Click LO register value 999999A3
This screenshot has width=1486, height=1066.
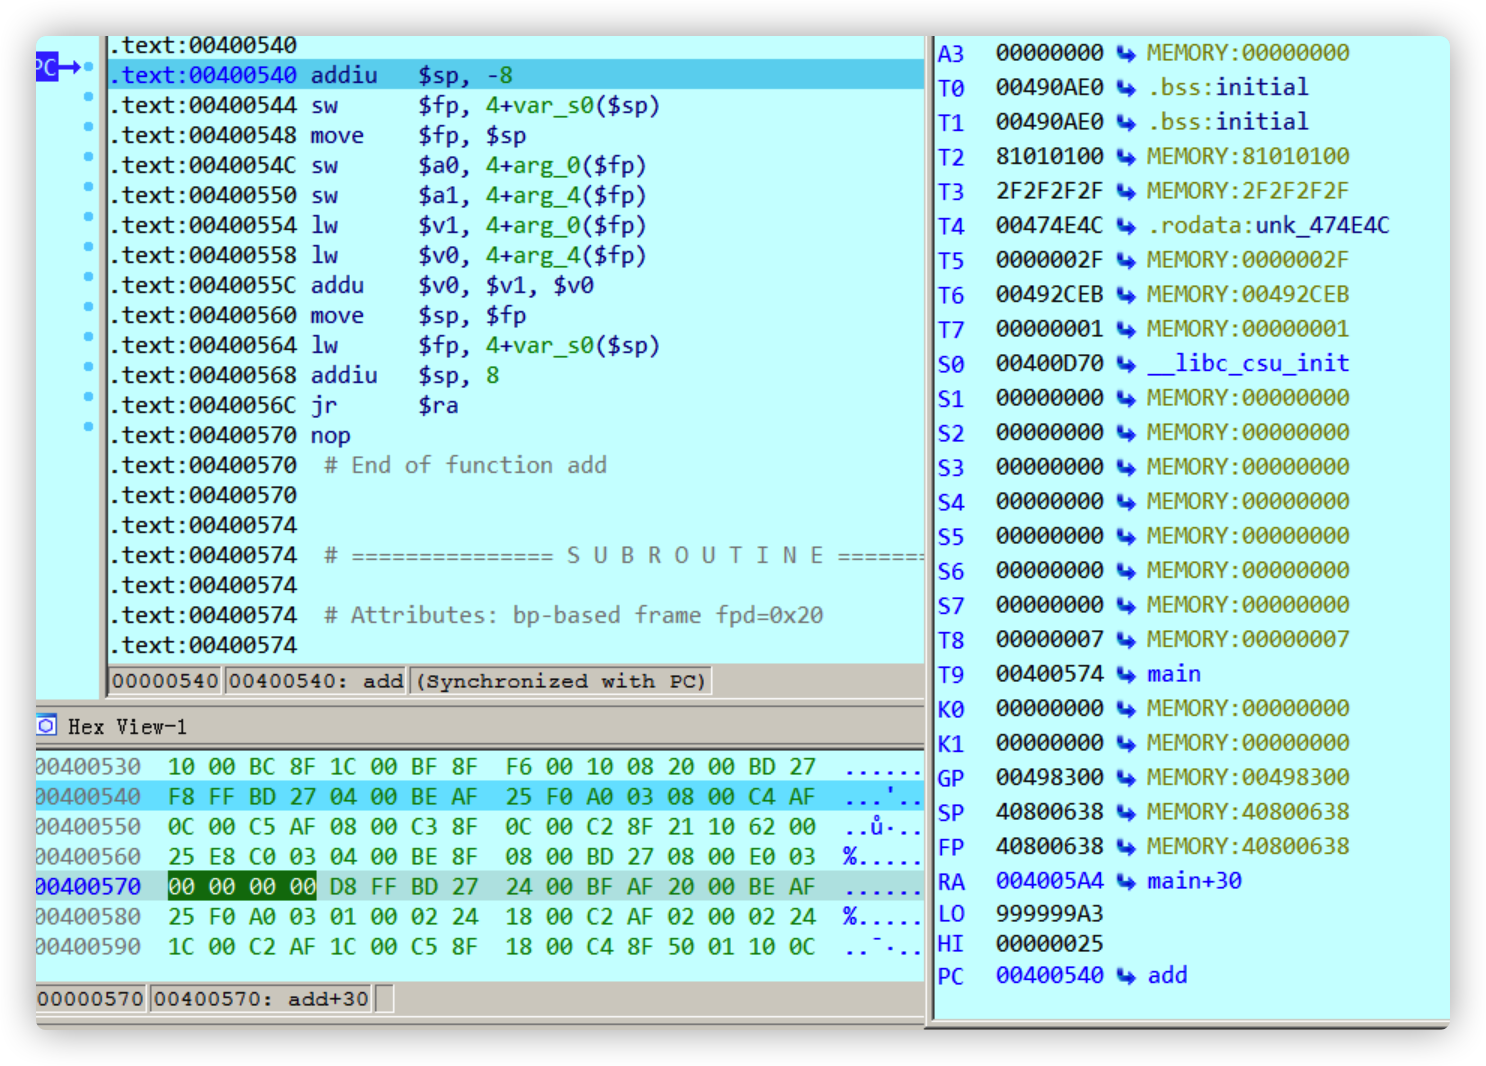coord(1050,914)
